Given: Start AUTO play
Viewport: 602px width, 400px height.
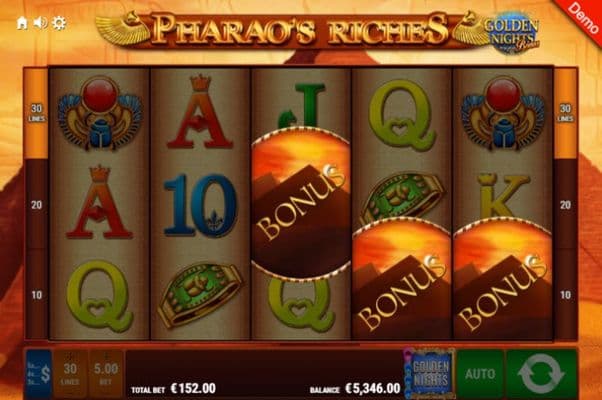Looking at the screenshot, I should point(480,373).
